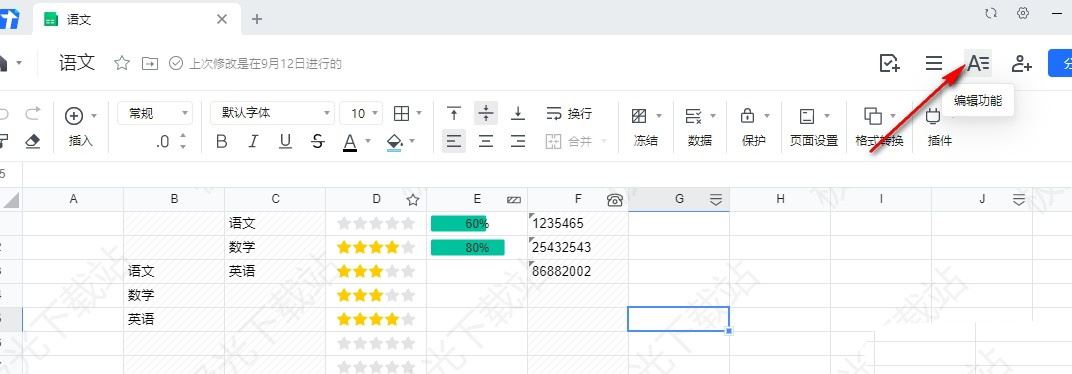Click the 冻结 freeze button
This screenshot has height=374, width=1072.
tap(645, 127)
